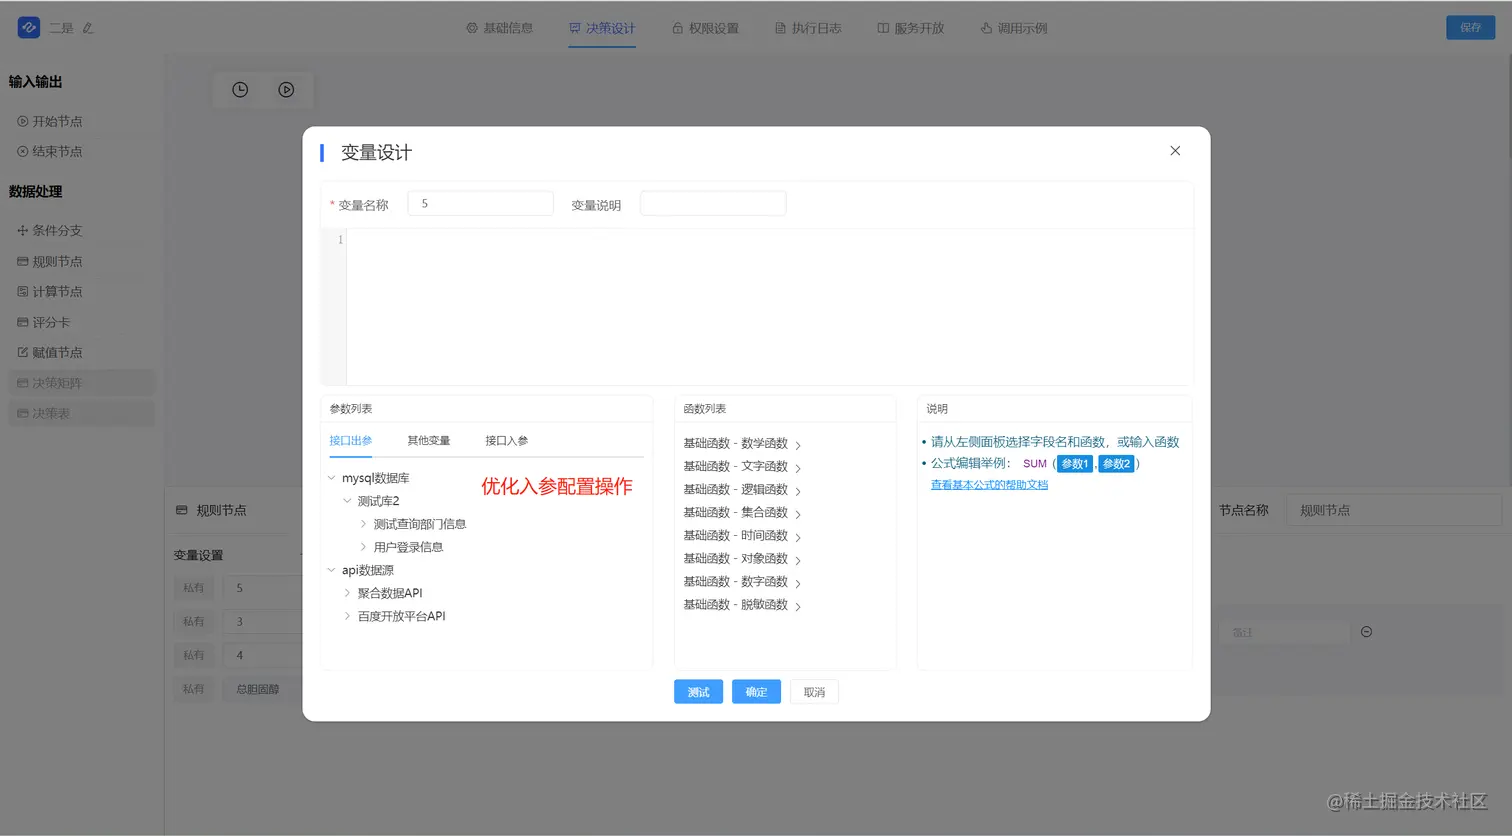Viewport: 1512px width, 836px height.
Task: Collapse api数据源 tree node
Action: (332, 570)
